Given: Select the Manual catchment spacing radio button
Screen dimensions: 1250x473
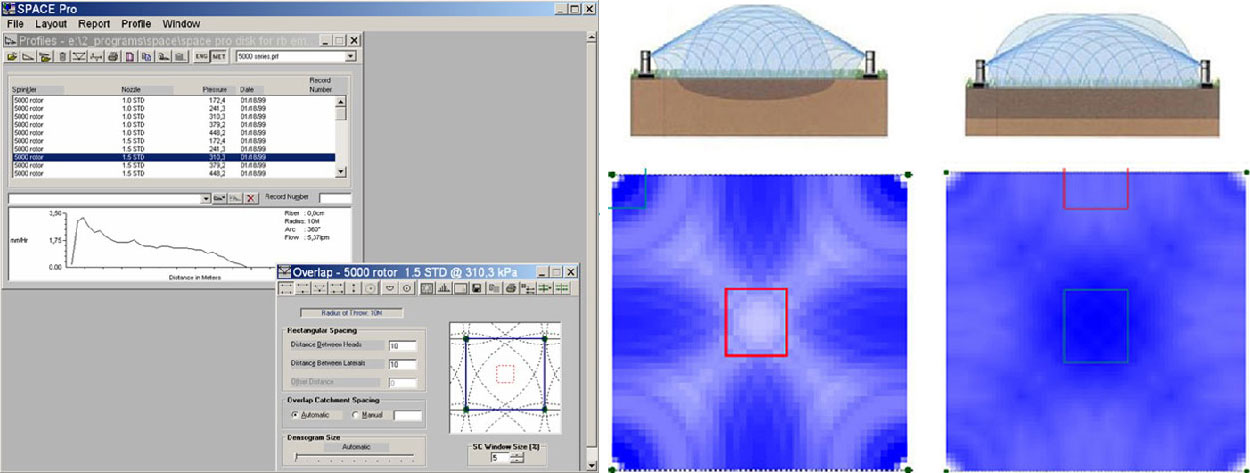Looking at the screenshot, I should tap(357, 415).
